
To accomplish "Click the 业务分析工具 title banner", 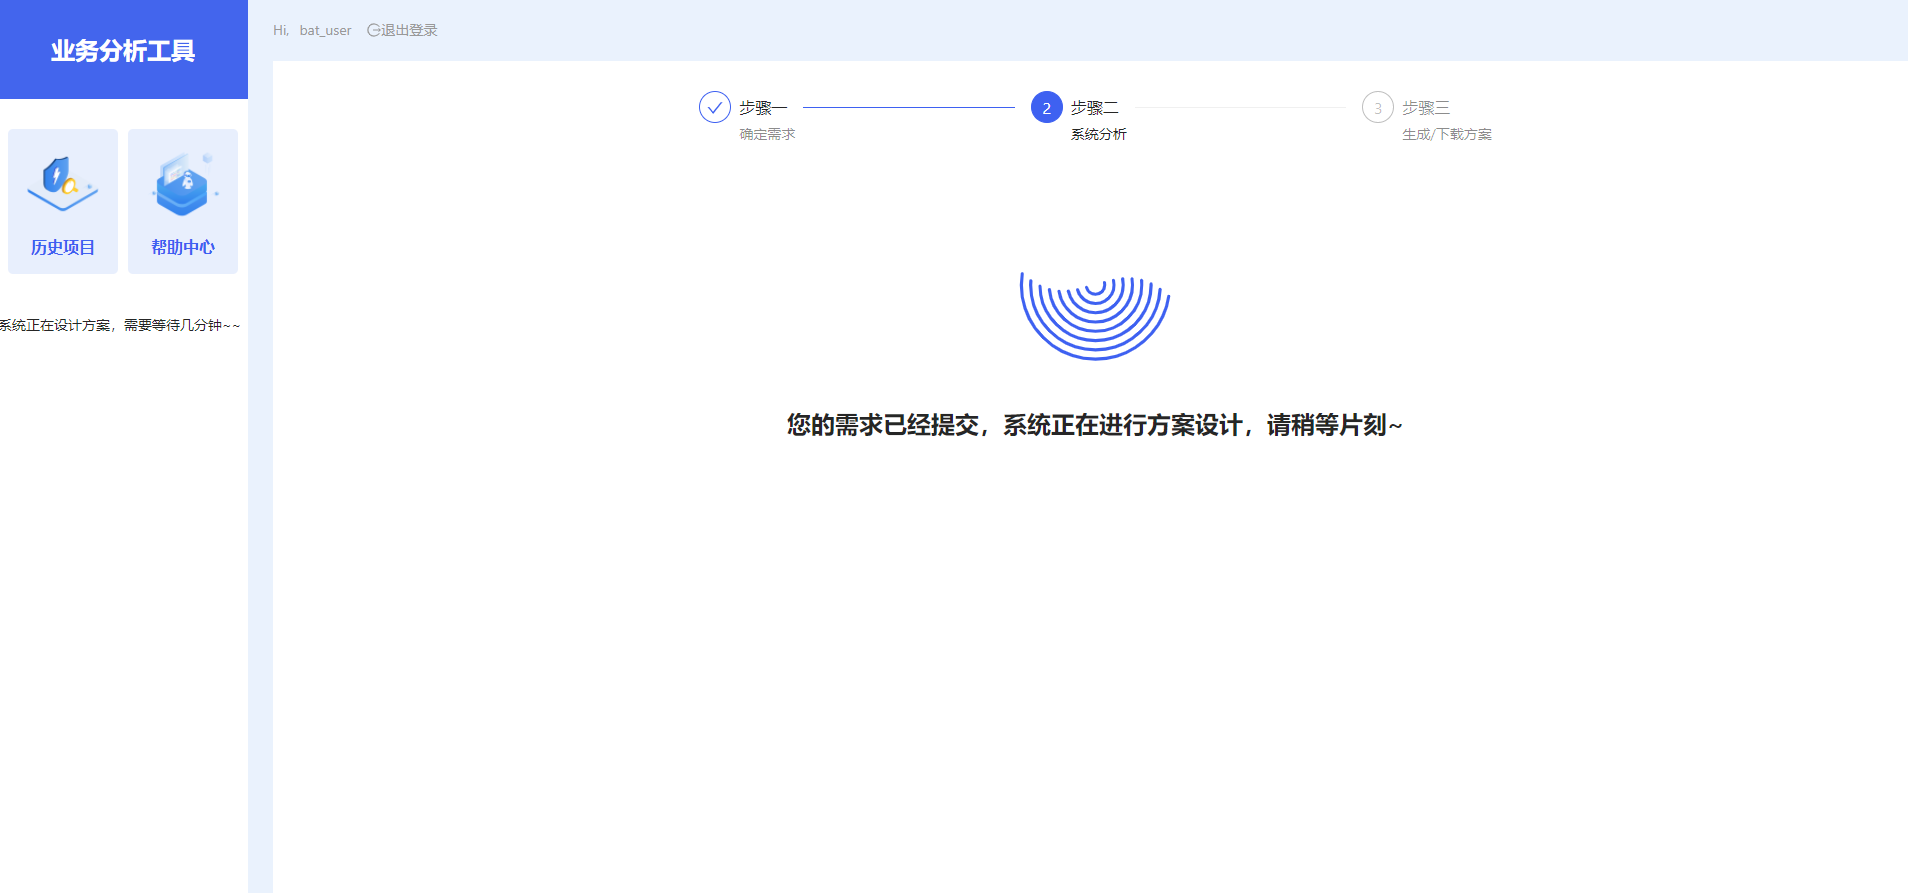I will tap(124, 50).
